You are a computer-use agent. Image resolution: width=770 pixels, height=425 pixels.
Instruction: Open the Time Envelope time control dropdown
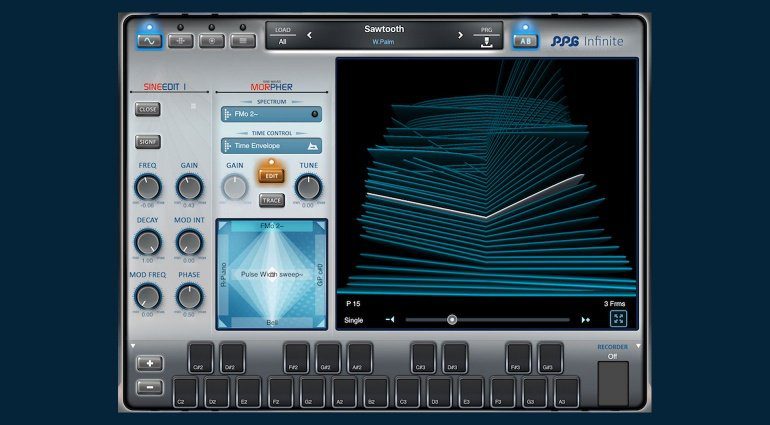(x=271, y=146)
